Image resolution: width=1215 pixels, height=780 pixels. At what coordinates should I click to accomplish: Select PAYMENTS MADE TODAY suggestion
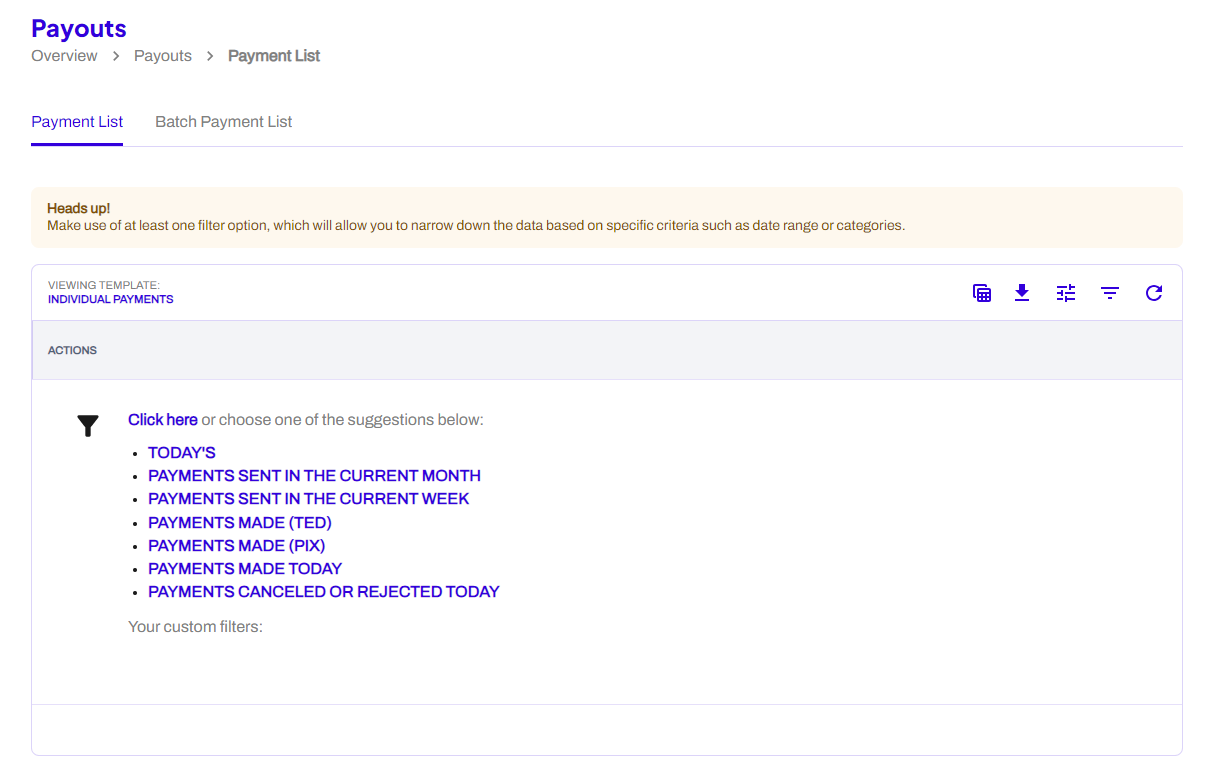pos(245,568)
